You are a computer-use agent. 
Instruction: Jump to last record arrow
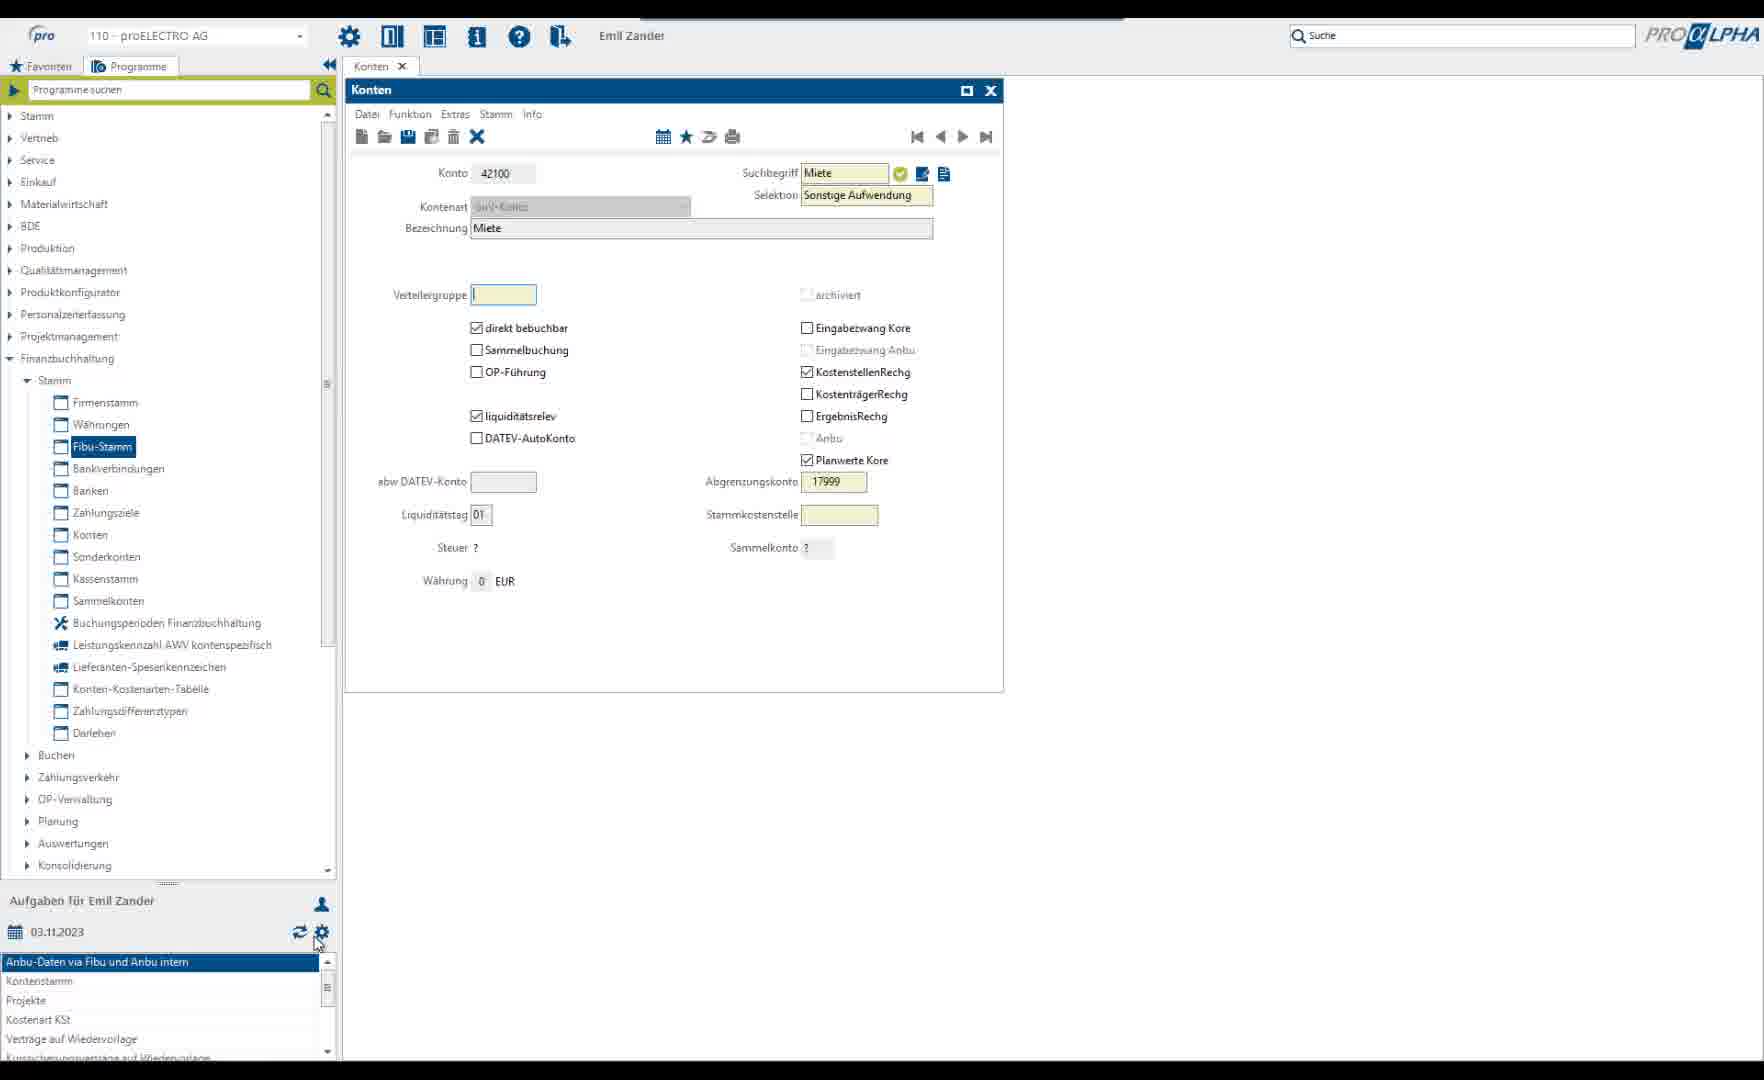coord(986,137)
